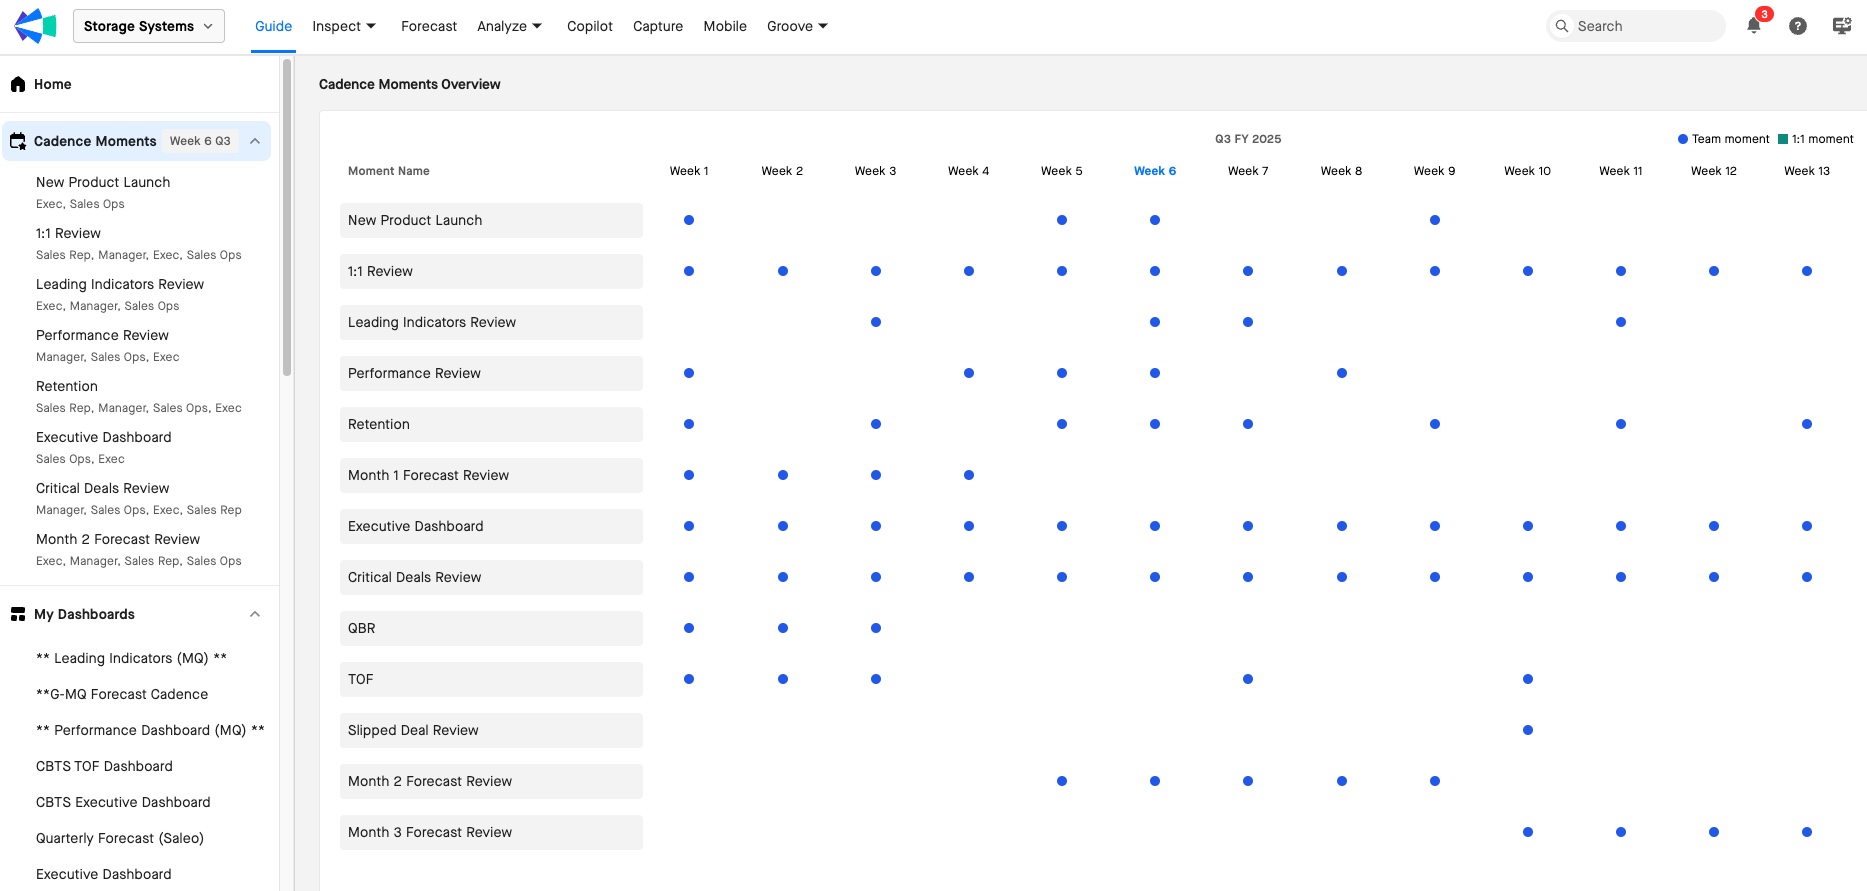Click the Cadence Moments calendar icon
Viewport: 1867px width, 891px height.
(x=18, y=141)
